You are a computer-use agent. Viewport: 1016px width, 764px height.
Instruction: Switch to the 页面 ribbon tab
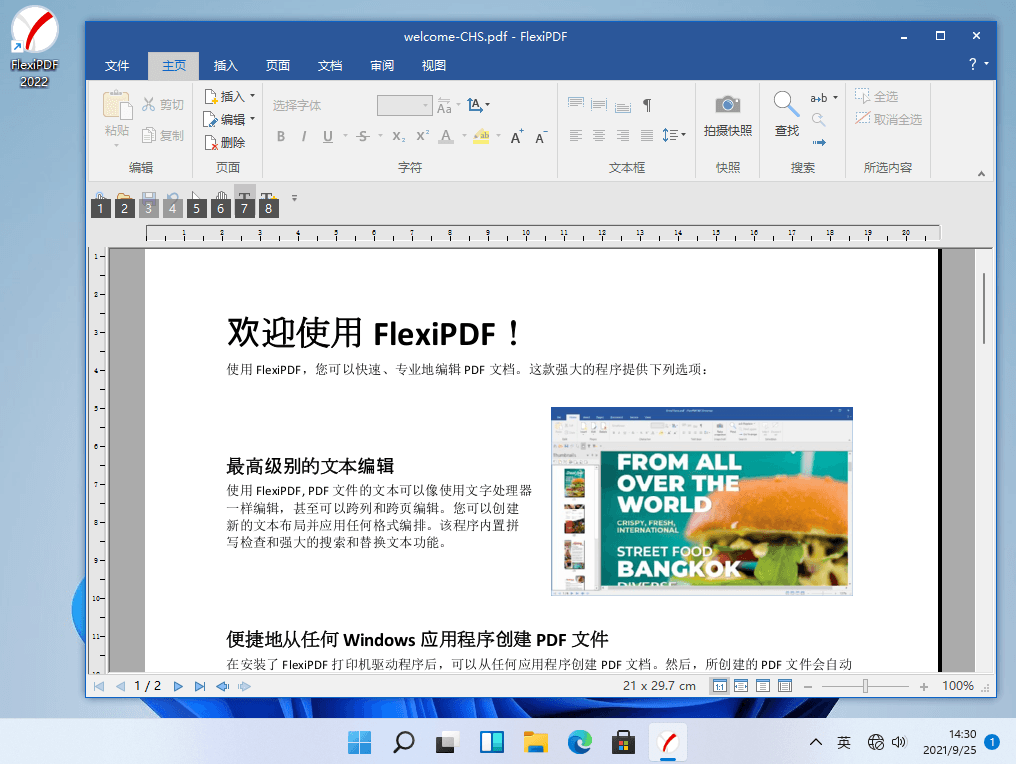(277, 65)
